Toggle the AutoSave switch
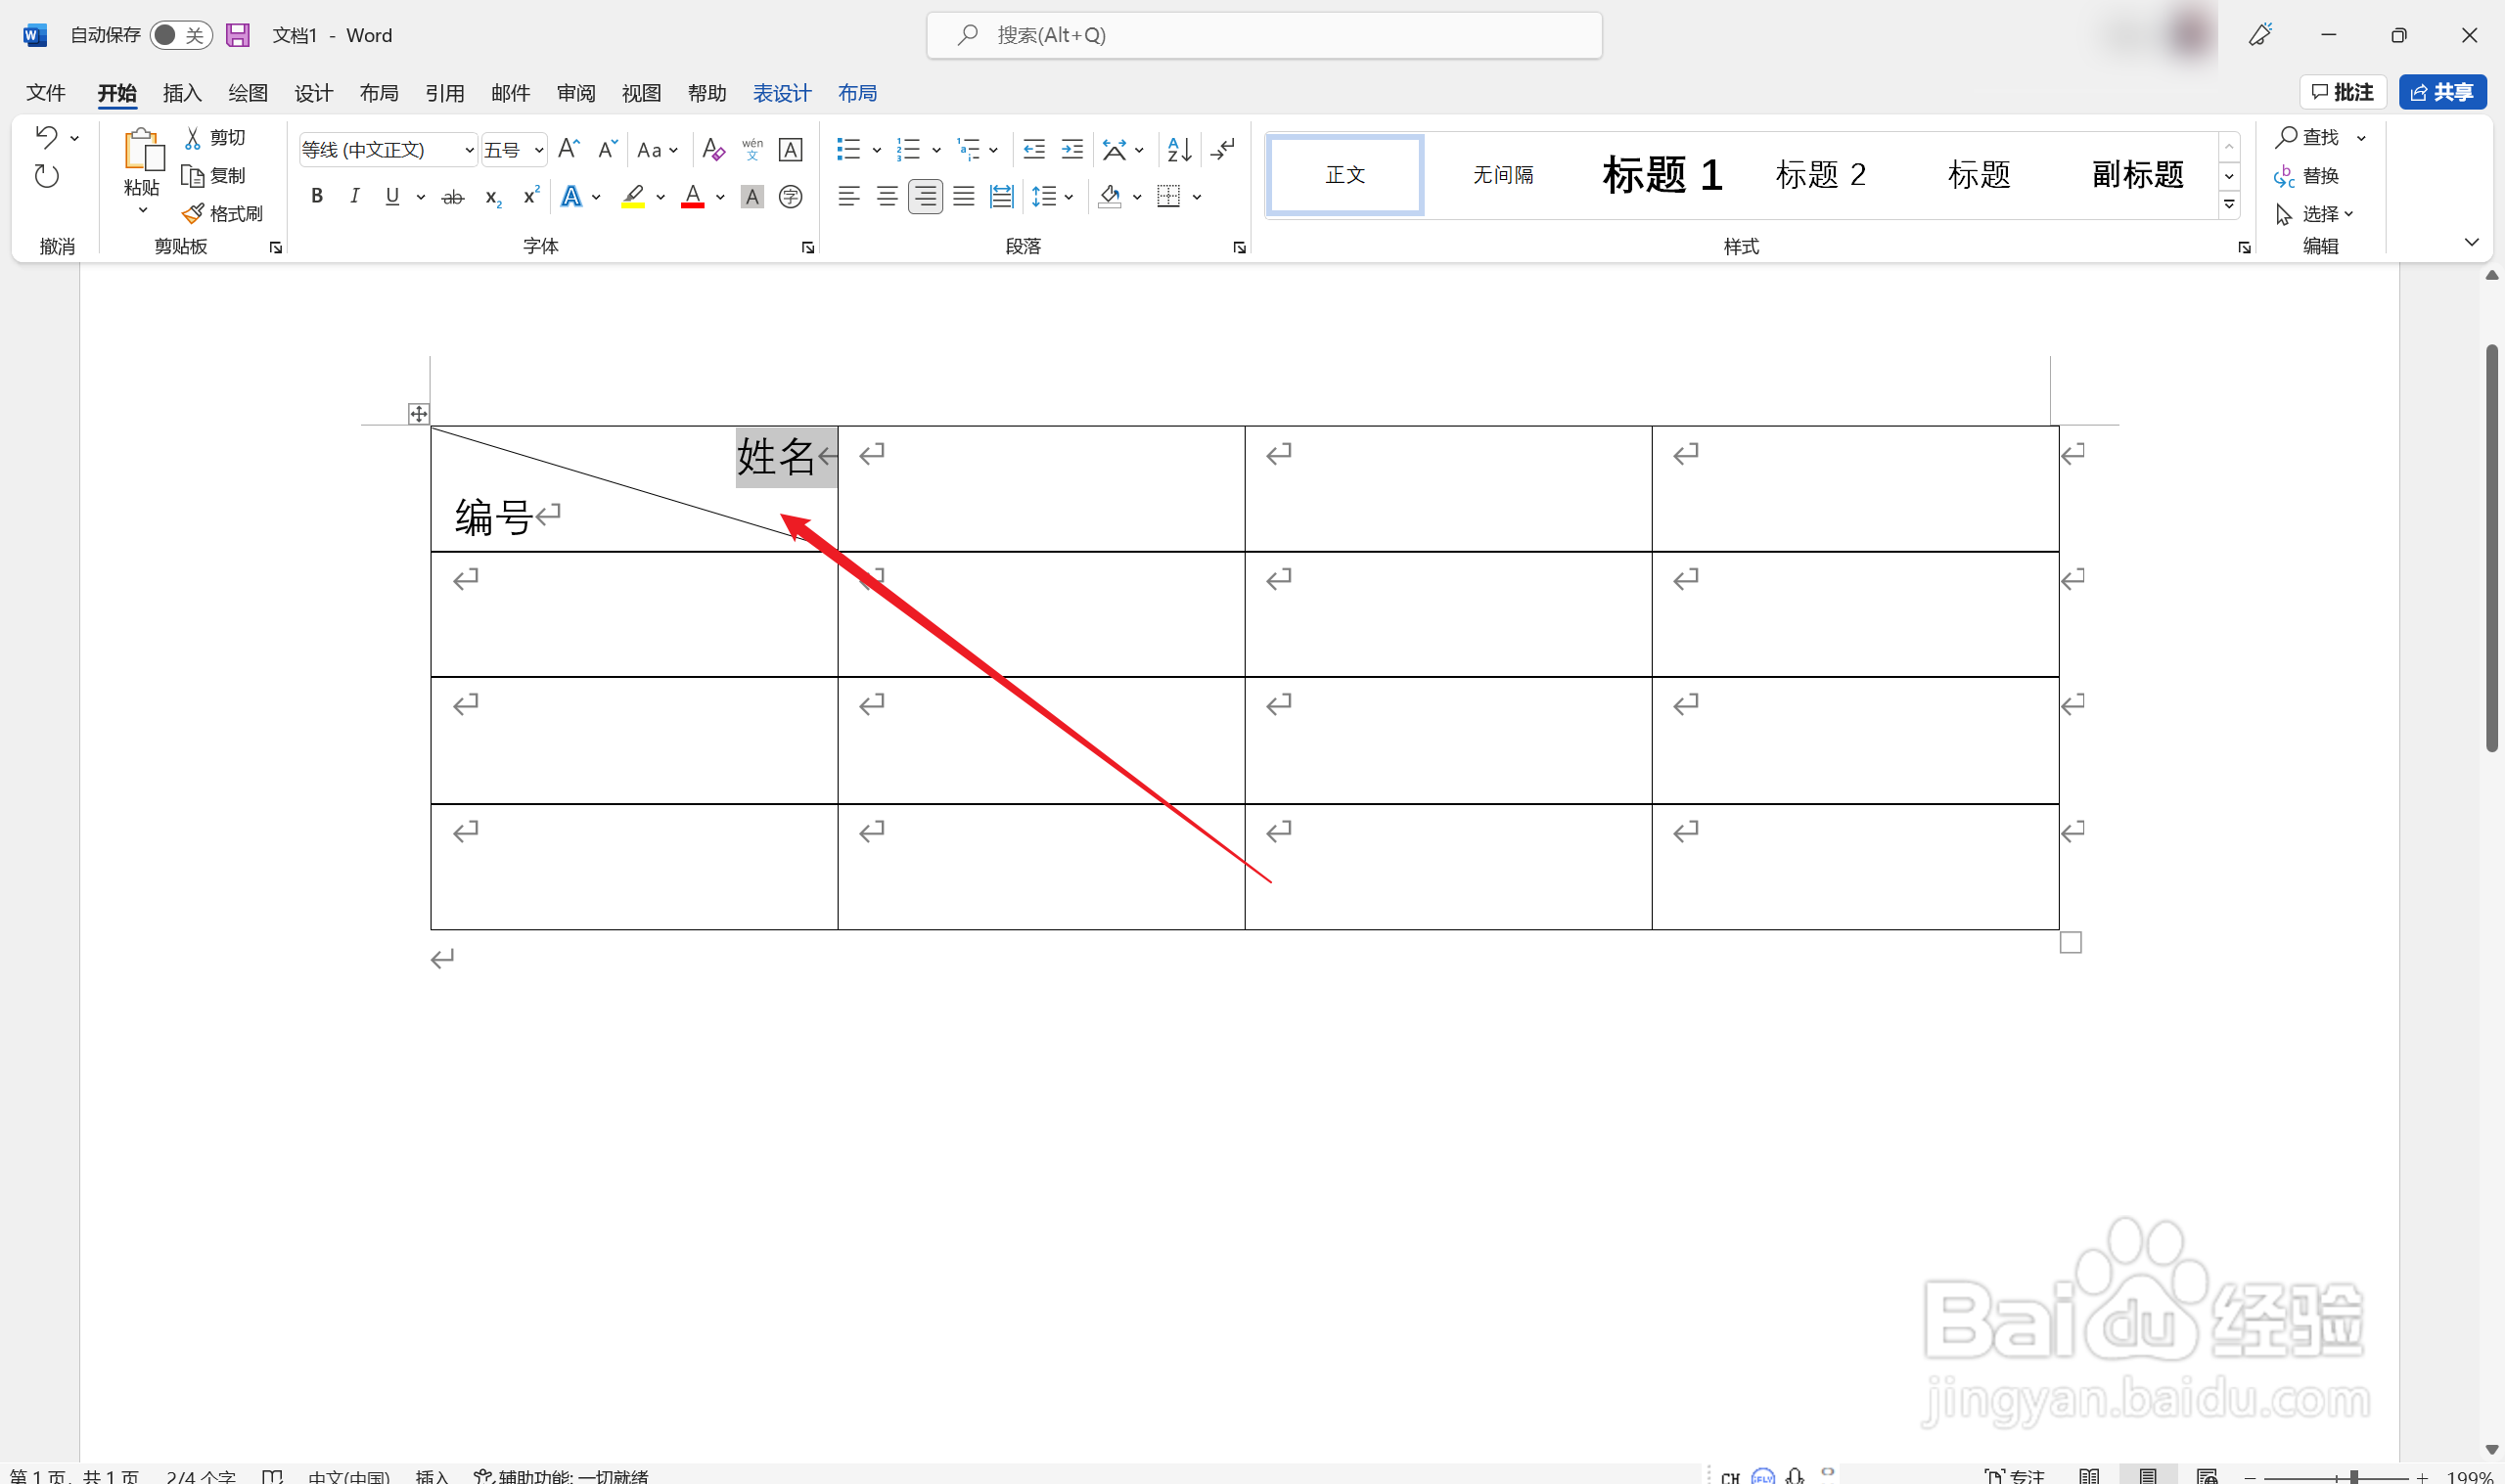Image resolution: width=2505 pixels, height=1484 pixels. [181, 35]
